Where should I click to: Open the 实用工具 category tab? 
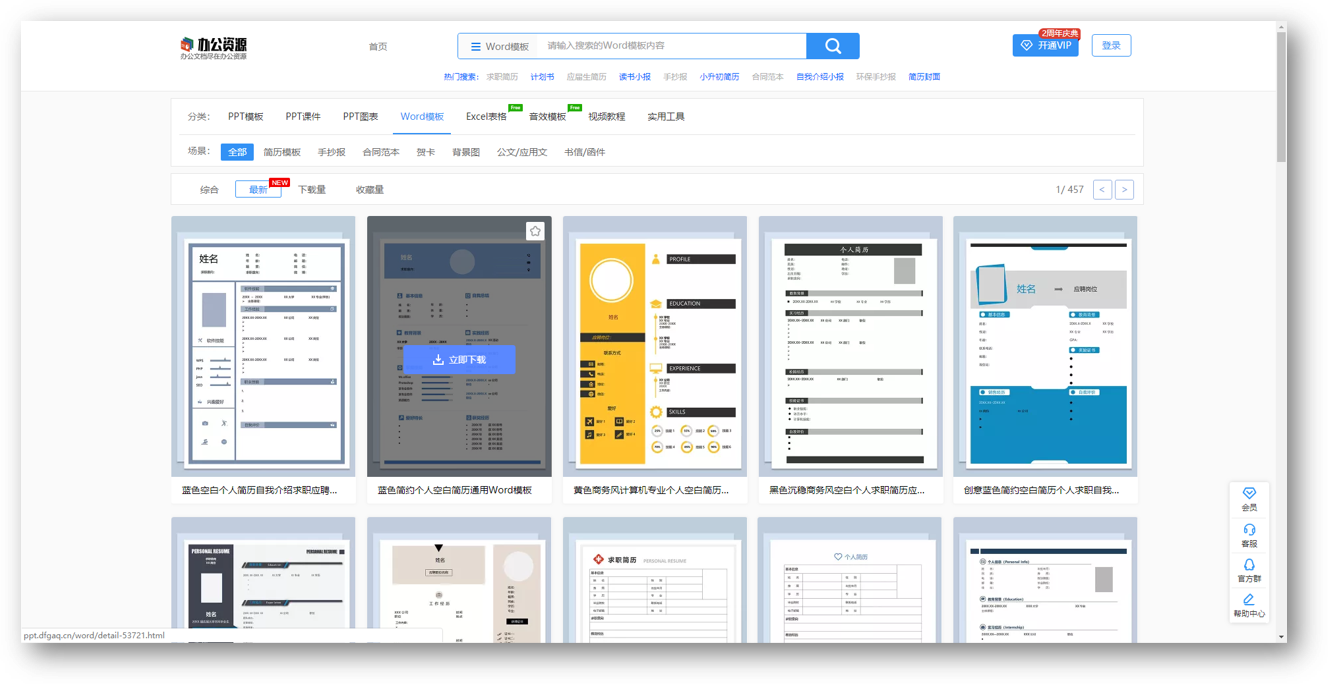point(665,117)
